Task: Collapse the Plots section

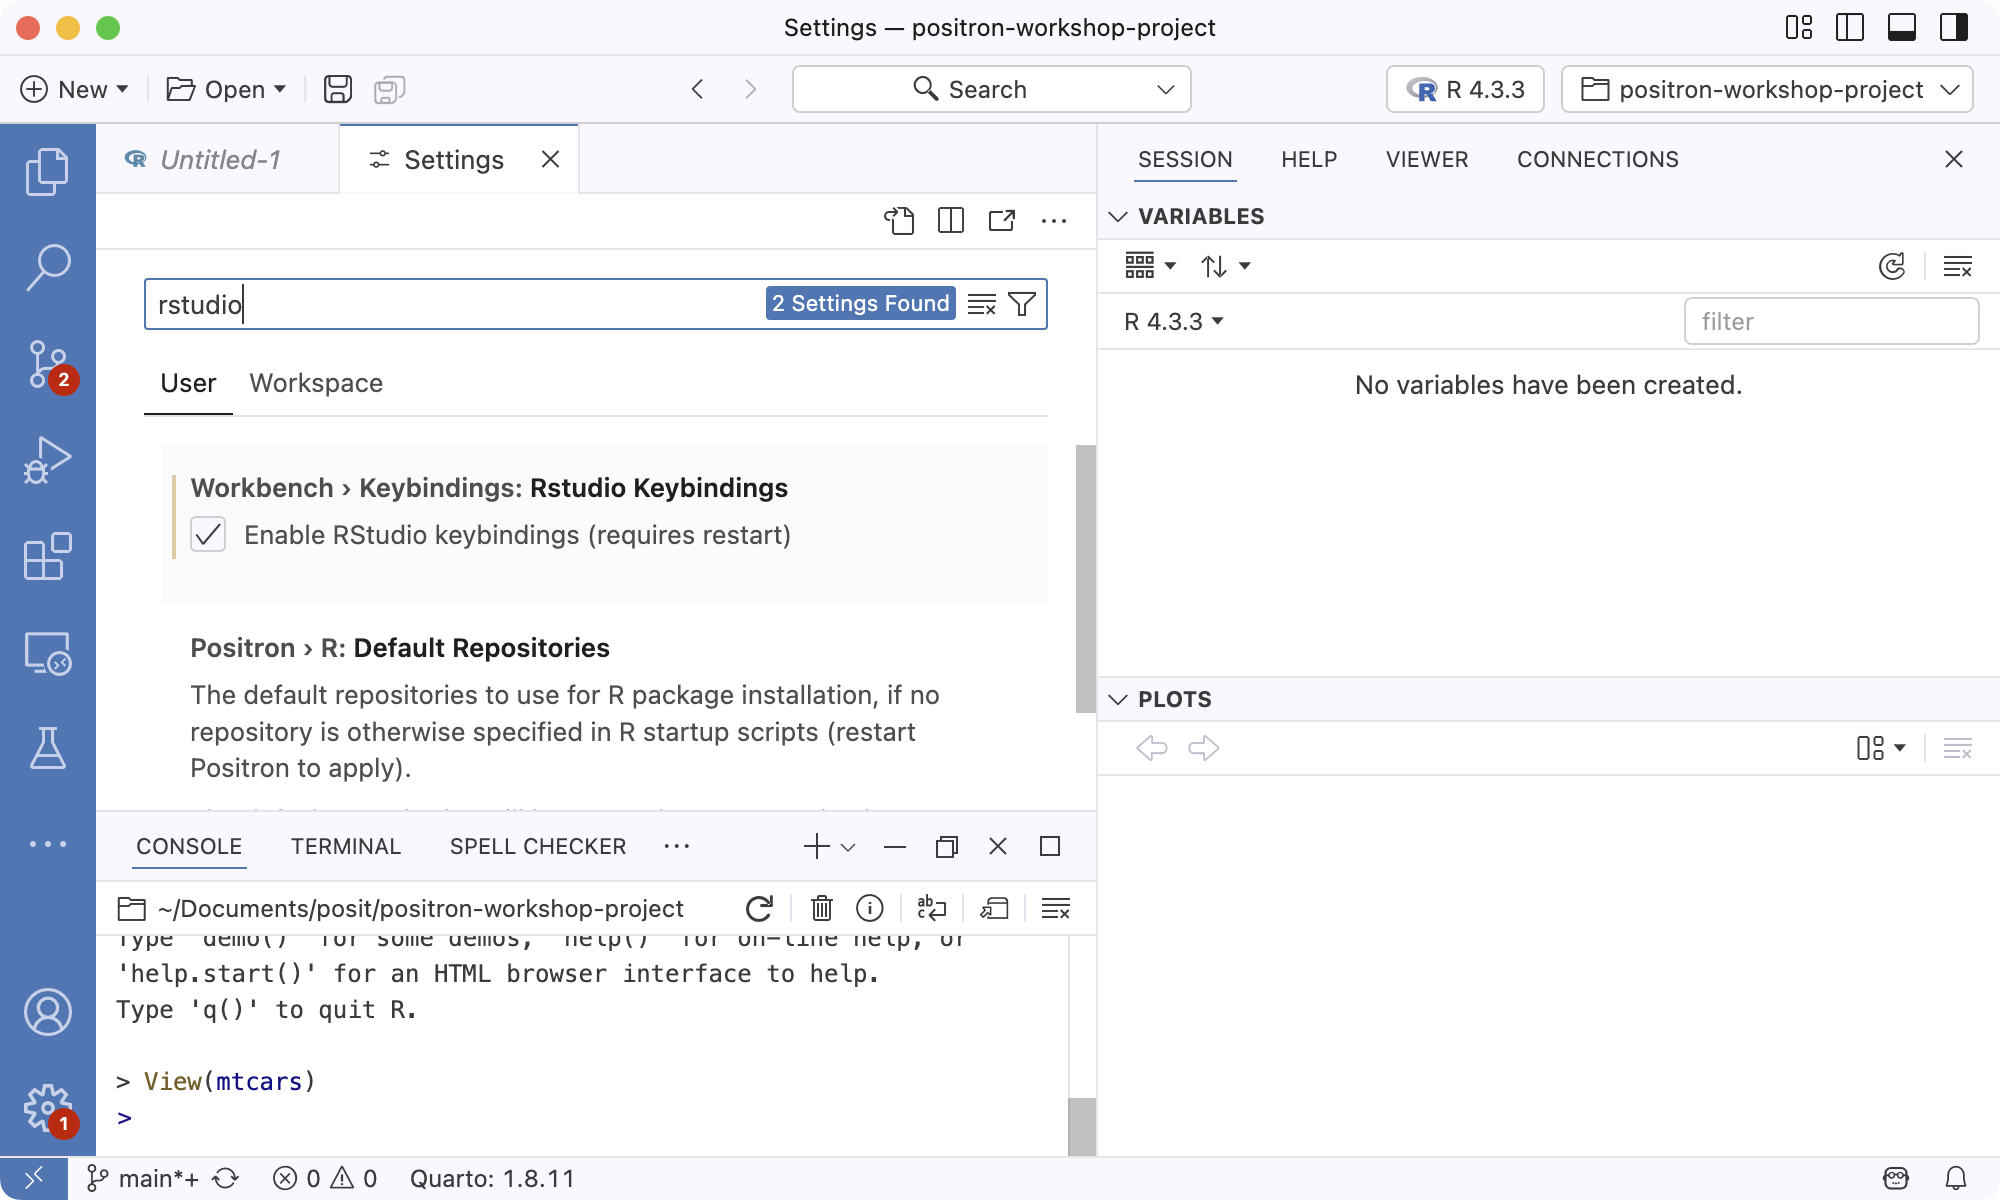Action: (1119, 699)
